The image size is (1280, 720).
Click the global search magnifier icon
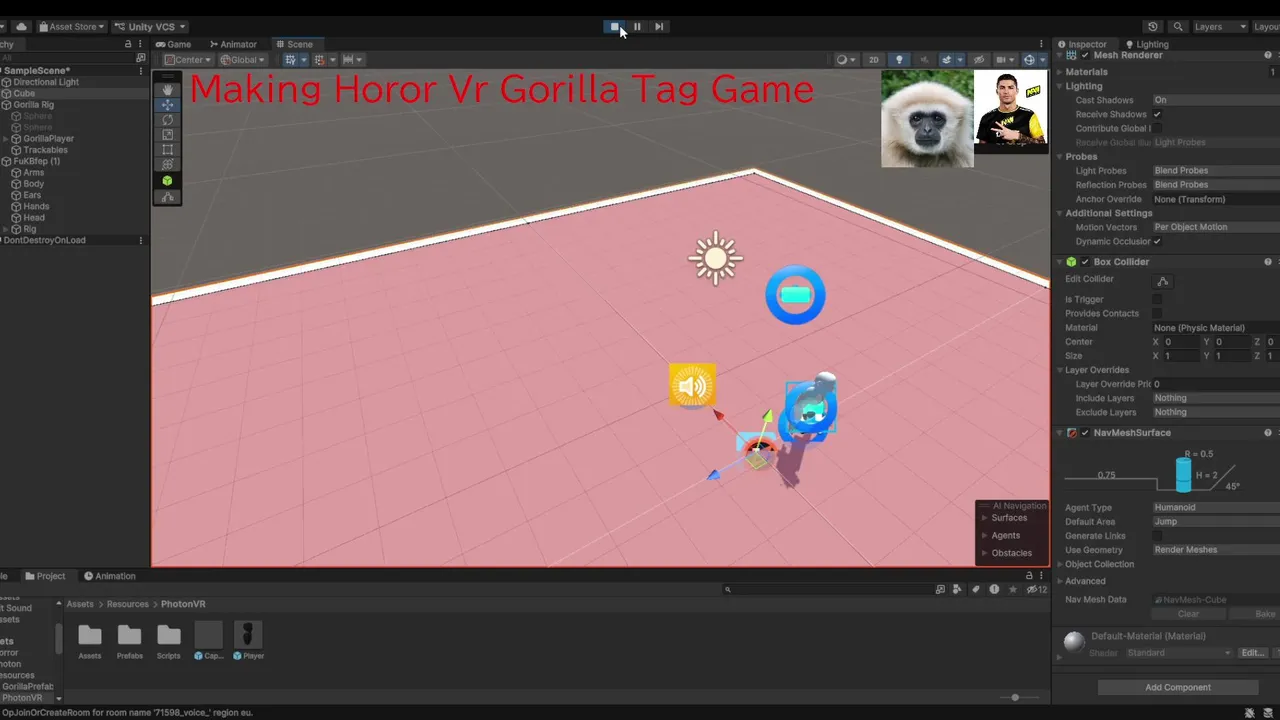tap(1178, 27)
